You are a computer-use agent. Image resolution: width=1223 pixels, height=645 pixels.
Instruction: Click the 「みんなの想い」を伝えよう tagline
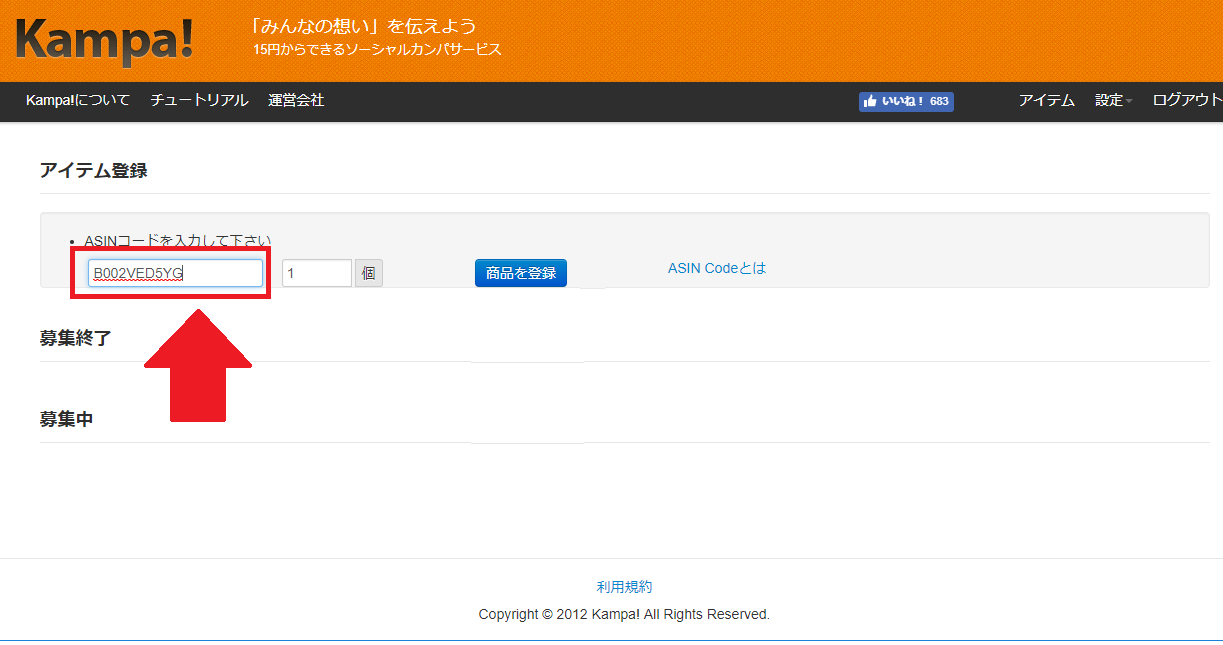click(x=364, y=26)
